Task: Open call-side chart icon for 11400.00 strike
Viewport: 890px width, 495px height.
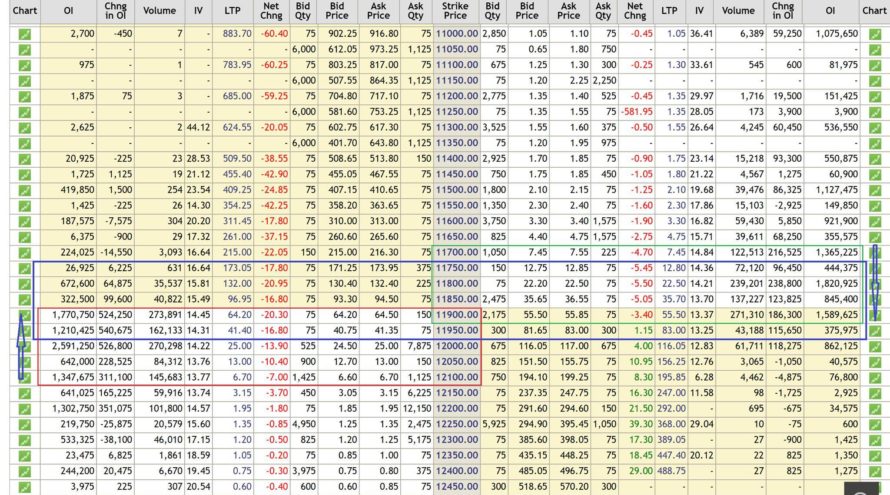Action: pyautogui.click(x=24, y=159)
